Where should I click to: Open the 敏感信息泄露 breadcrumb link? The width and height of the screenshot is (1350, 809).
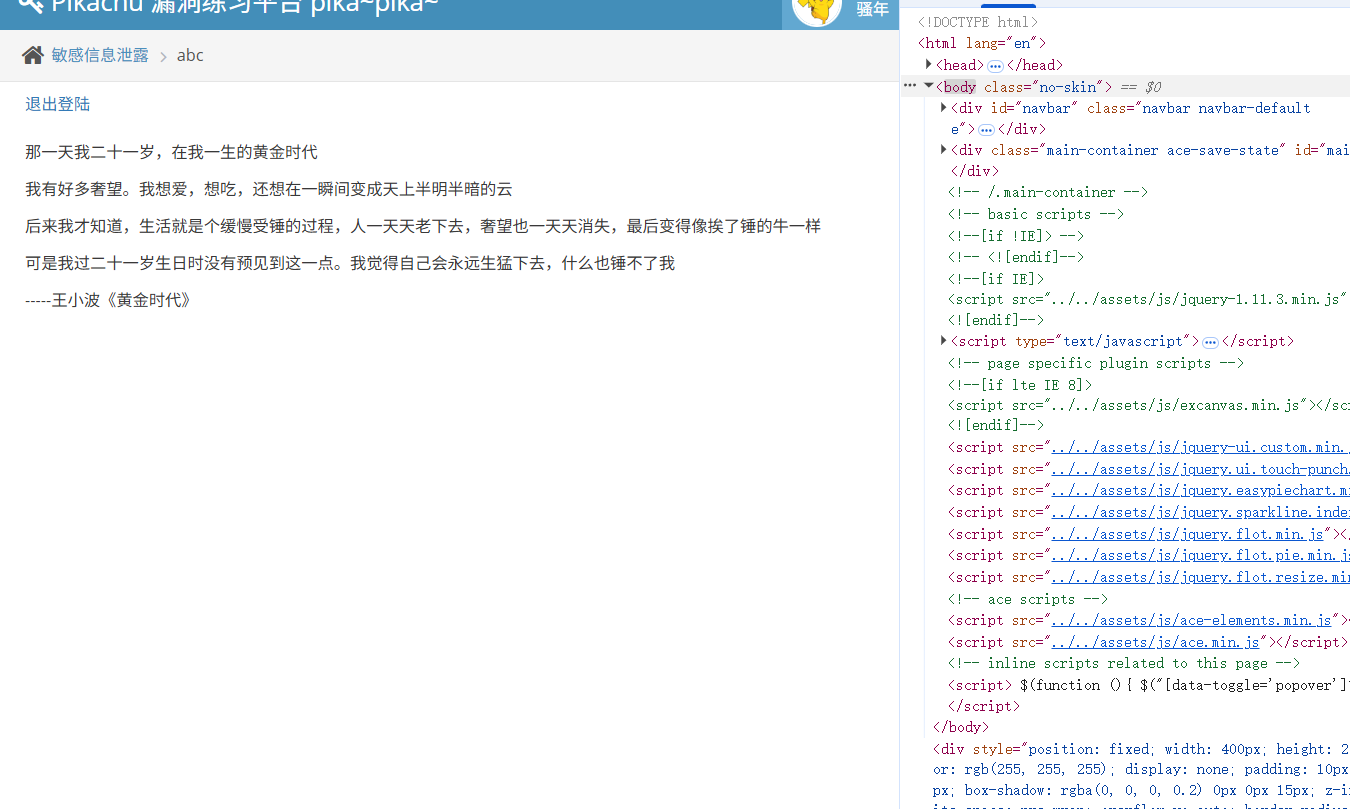point(100,55)
